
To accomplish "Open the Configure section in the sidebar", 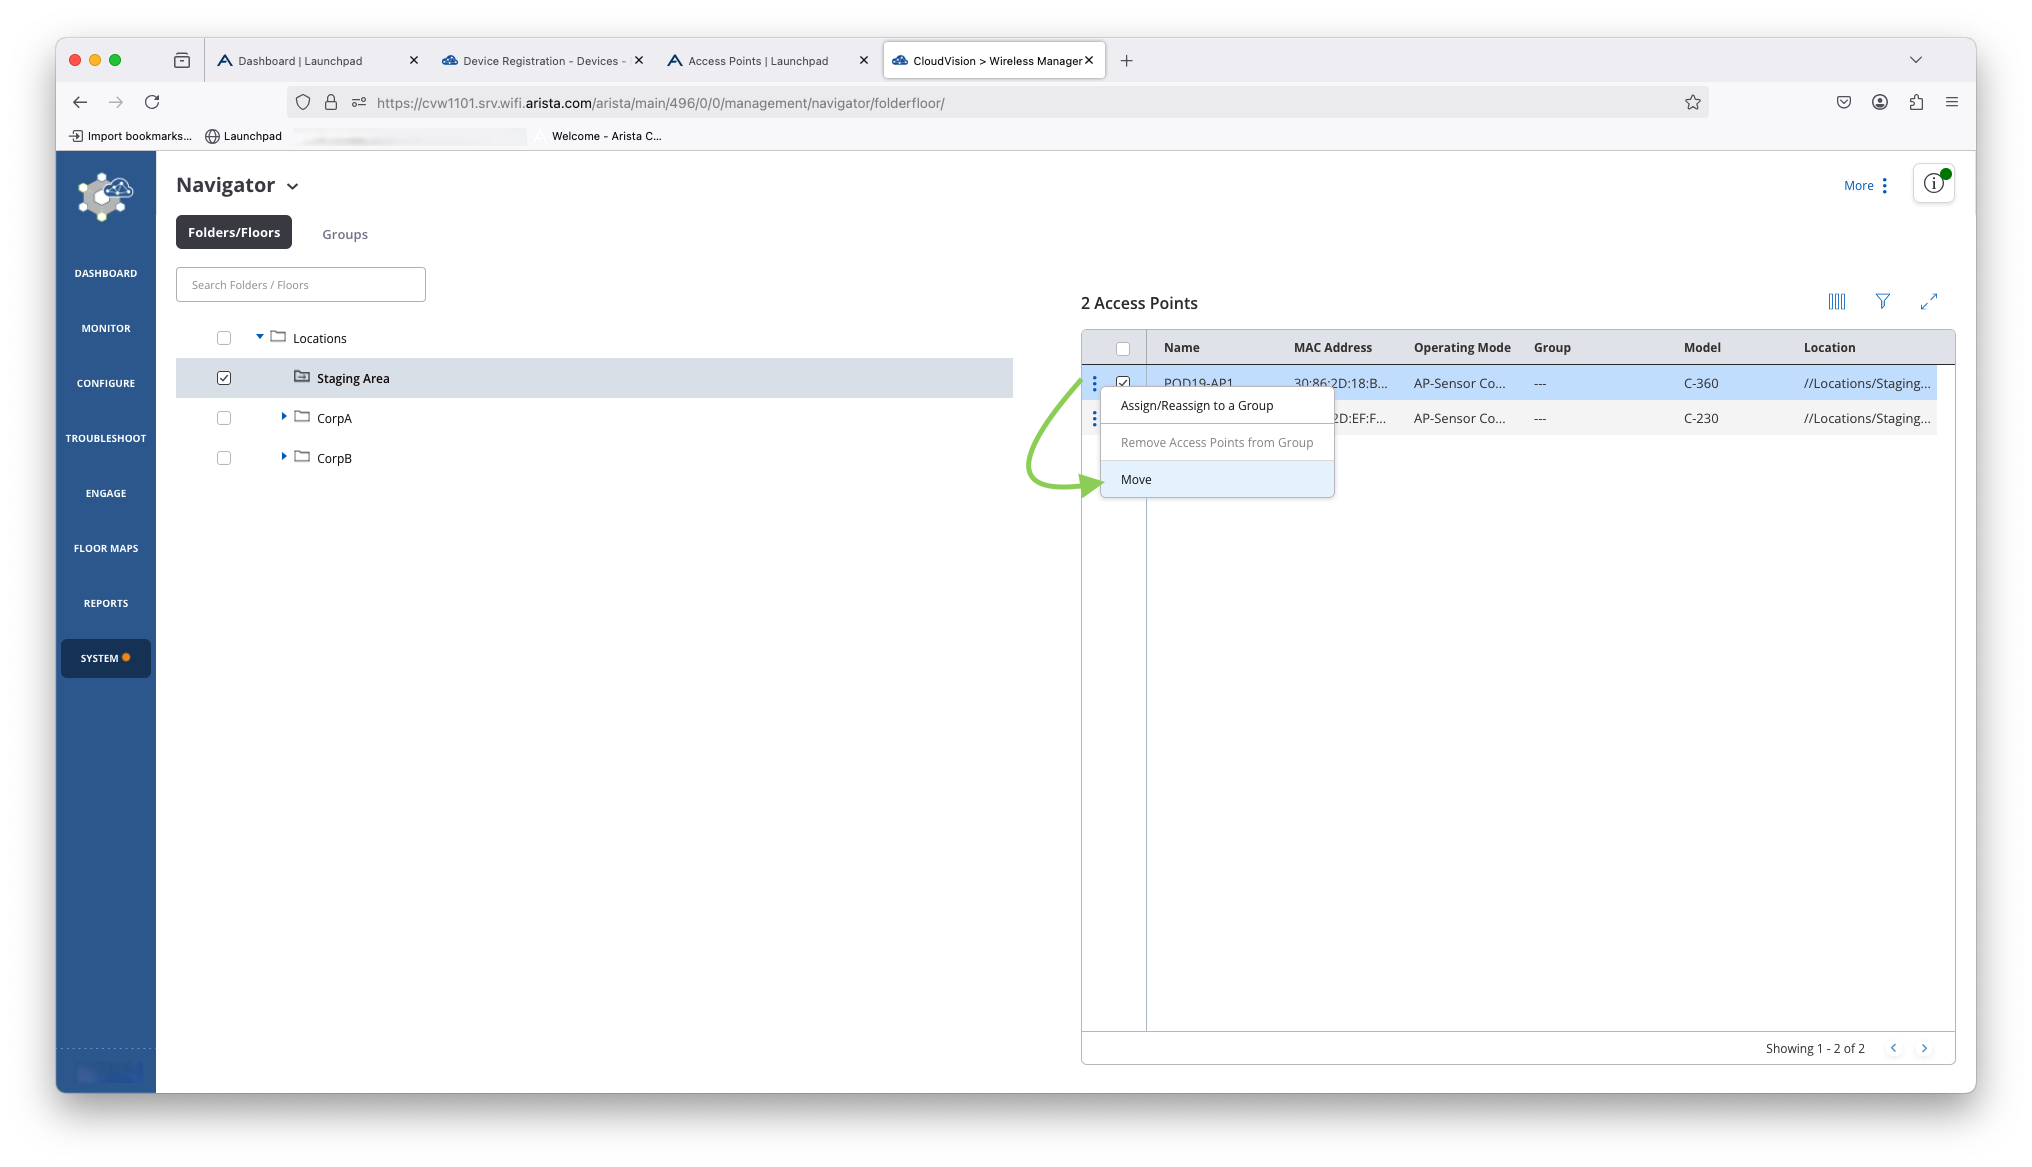I will [x=105, y=383].
